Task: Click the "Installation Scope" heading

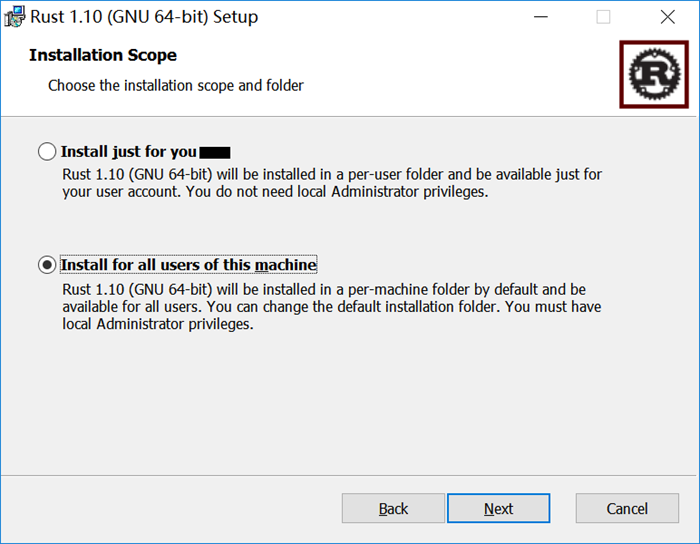Action: (x=103, y=55)
